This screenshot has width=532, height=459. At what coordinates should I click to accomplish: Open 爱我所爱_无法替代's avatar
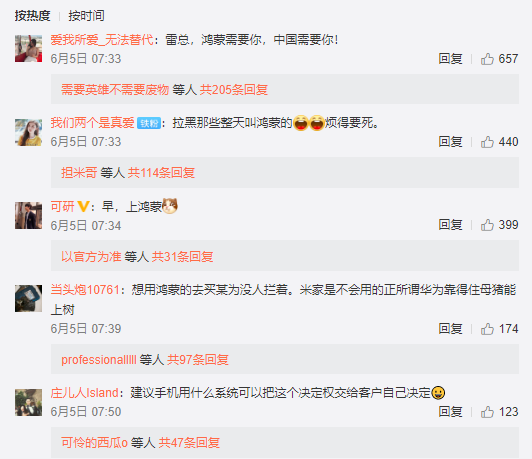[28, 48]
